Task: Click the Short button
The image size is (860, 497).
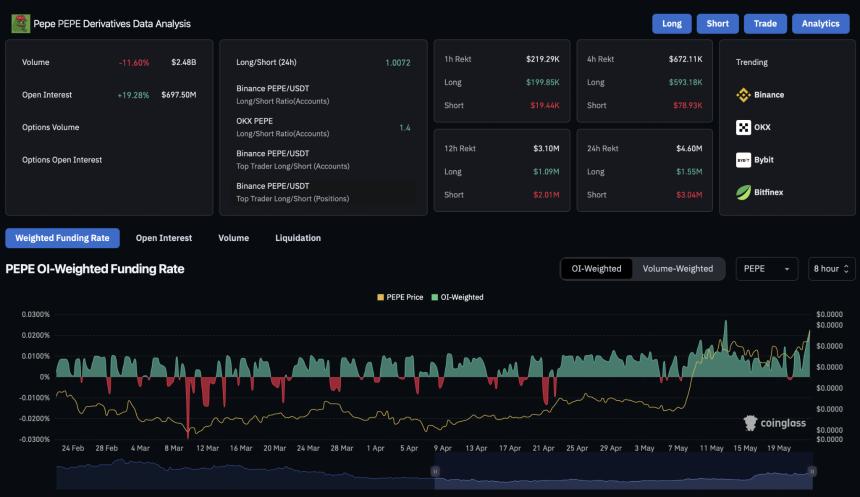Action: coord(717,24)
